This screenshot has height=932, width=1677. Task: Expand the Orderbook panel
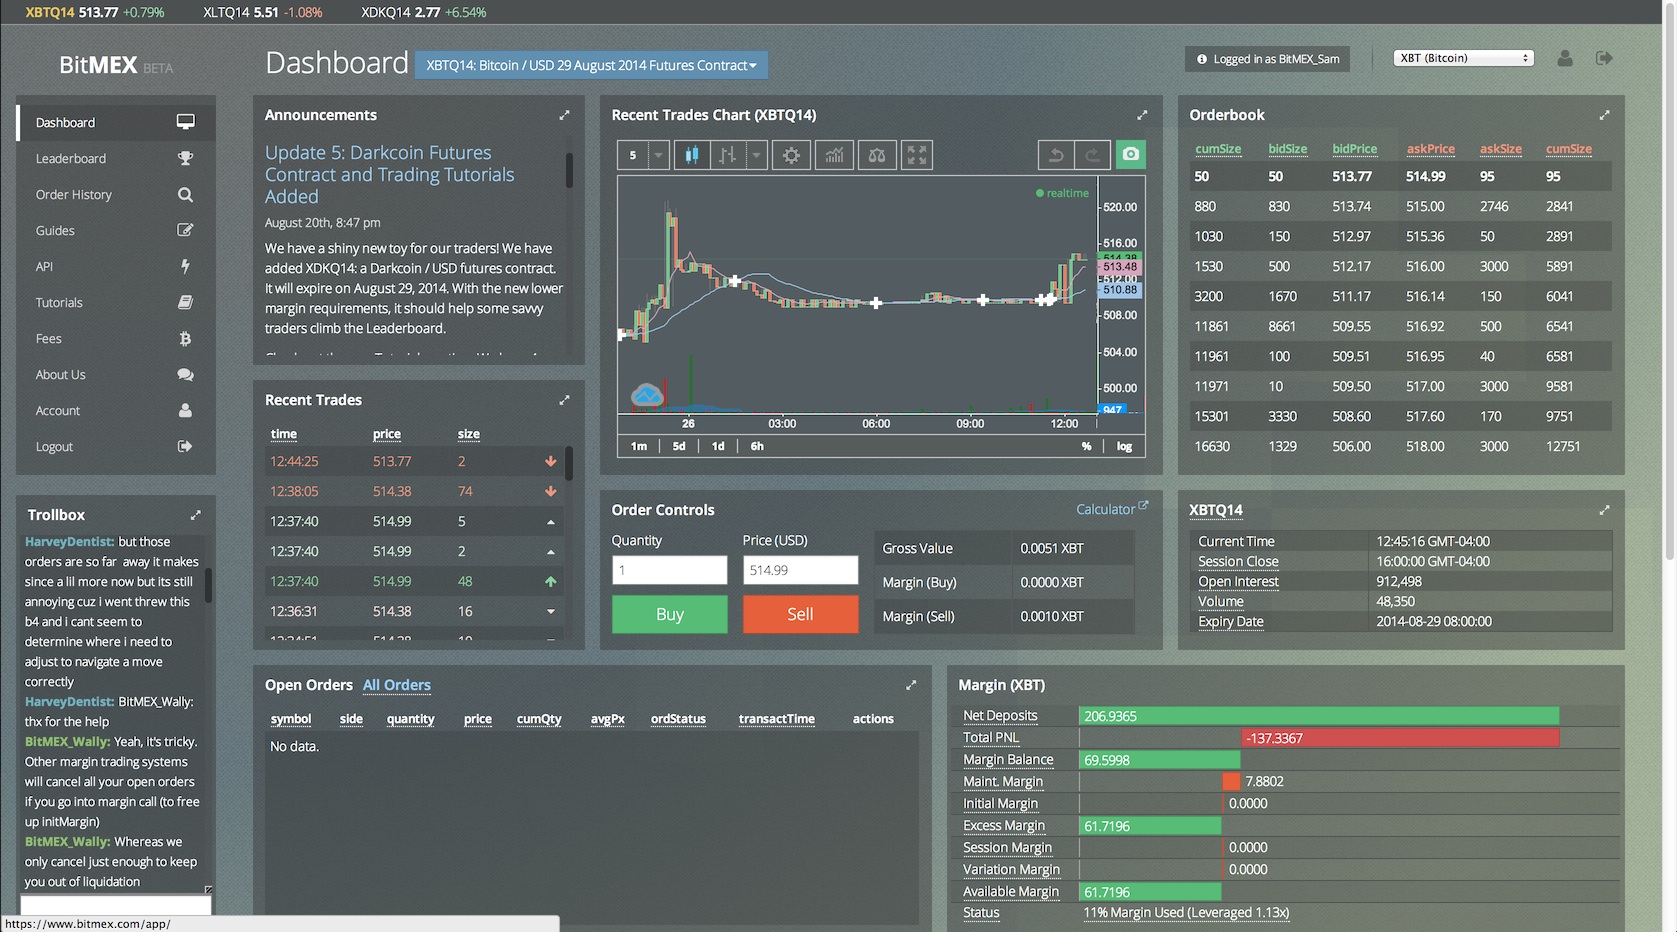(x=1604, y=115)
